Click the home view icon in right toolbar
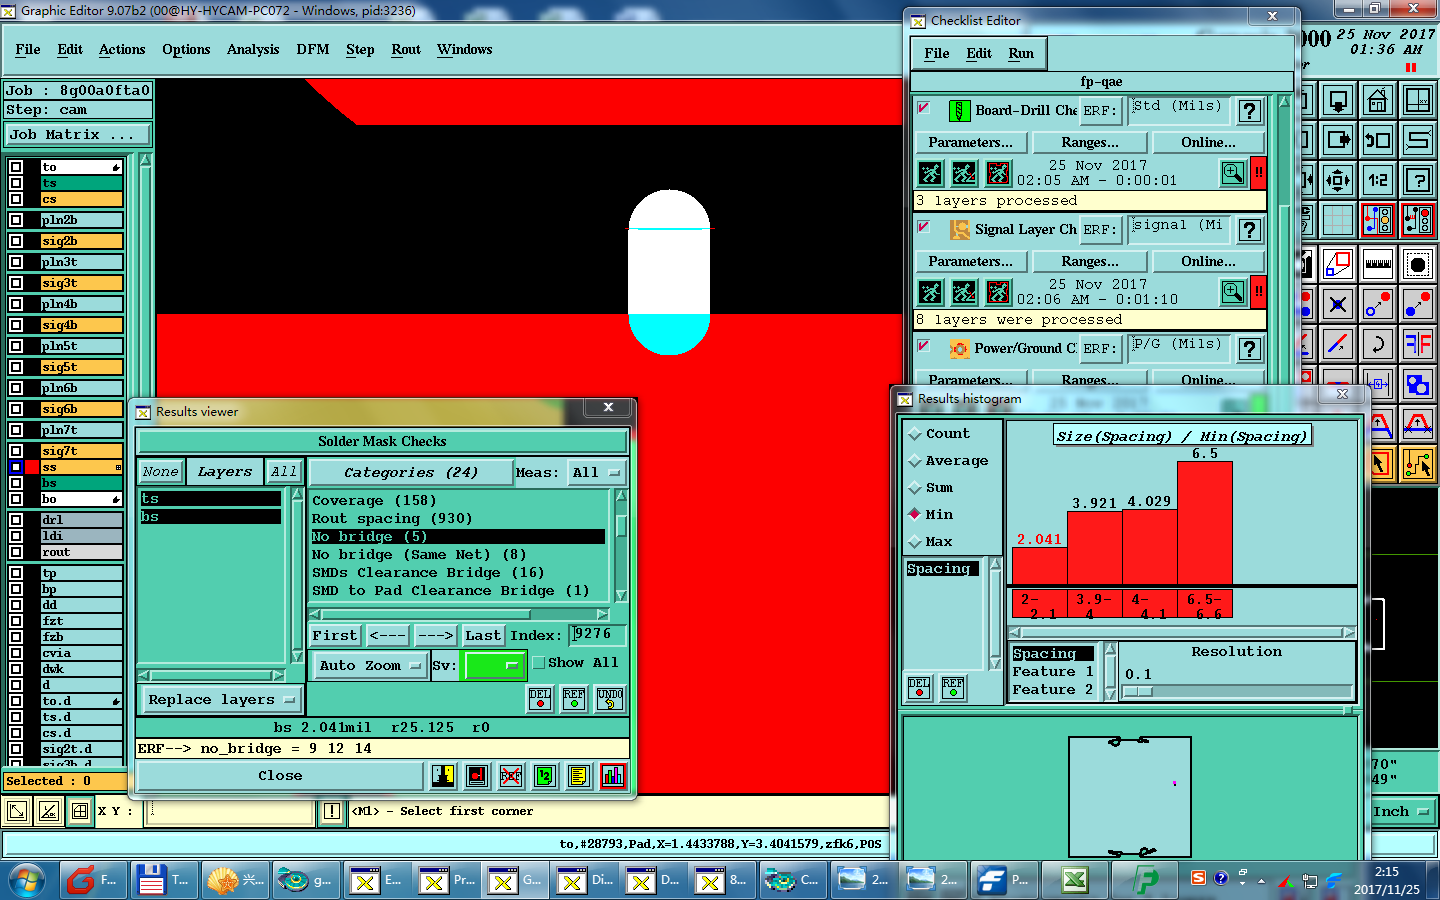 coord(1377,101)
